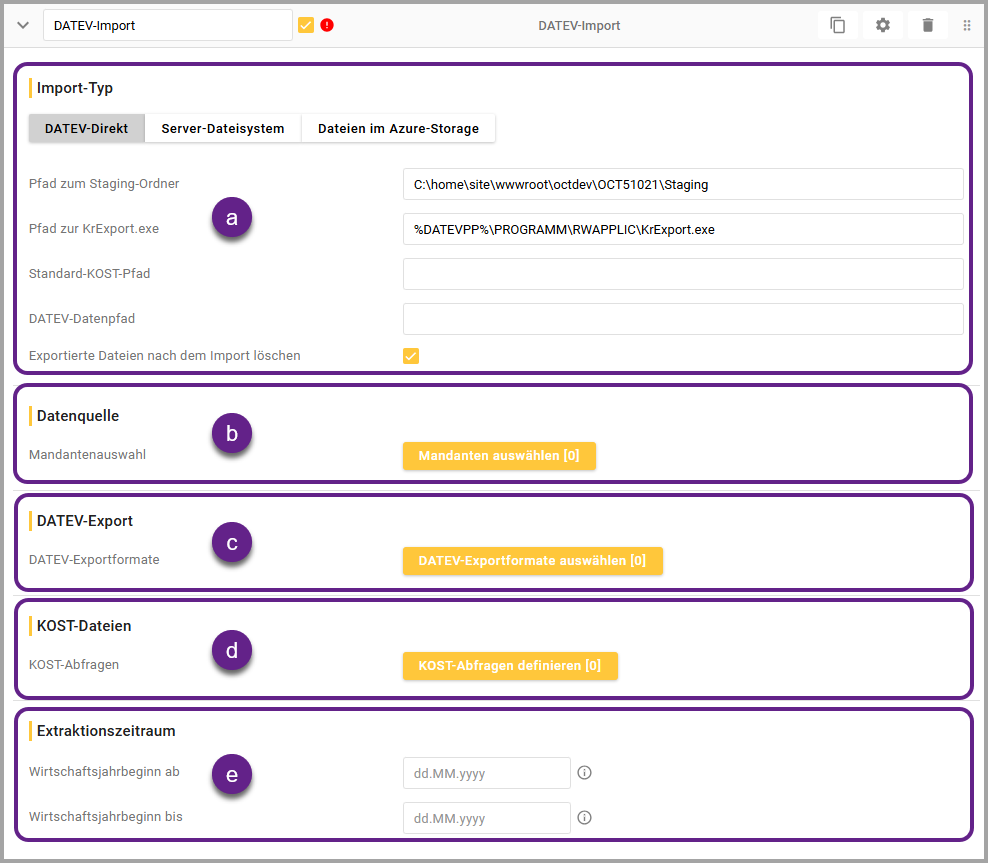
Task: Click info icon next to Wirtschaftsjahrbeginn ab
Action: click(x=585, y=773)
